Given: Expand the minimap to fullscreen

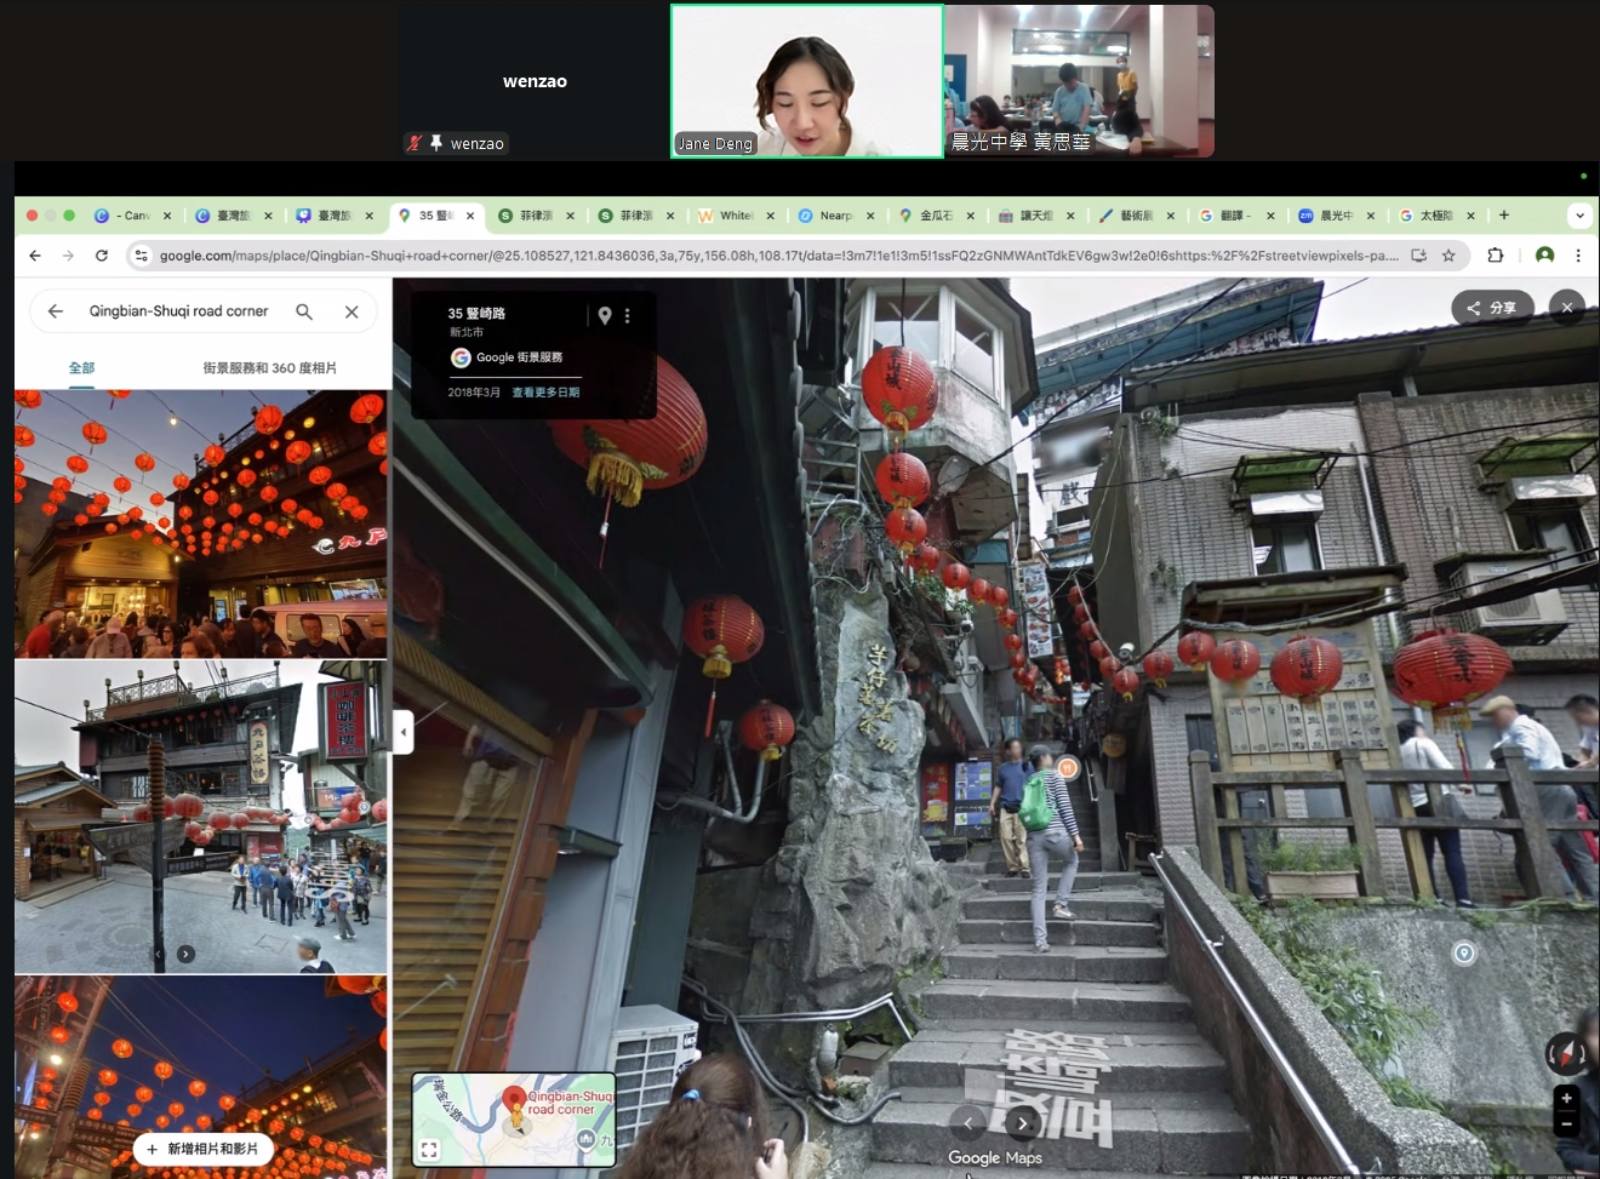Looking at the screenshot, I should pos(429,1149).
